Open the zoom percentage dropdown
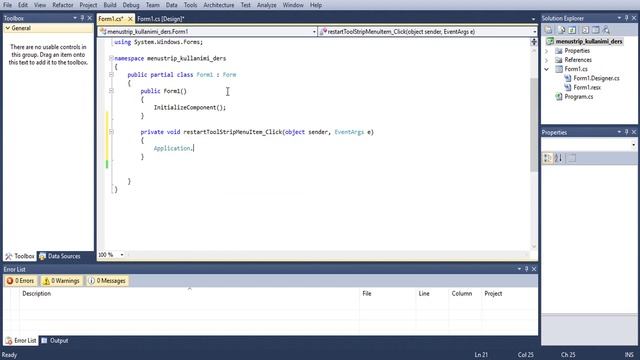640x360 pixels. [122, 255]
